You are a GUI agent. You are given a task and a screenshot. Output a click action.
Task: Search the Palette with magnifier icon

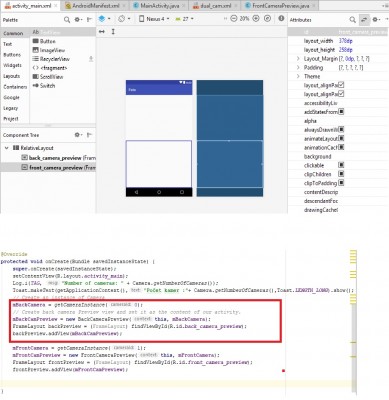click(67, 20)
